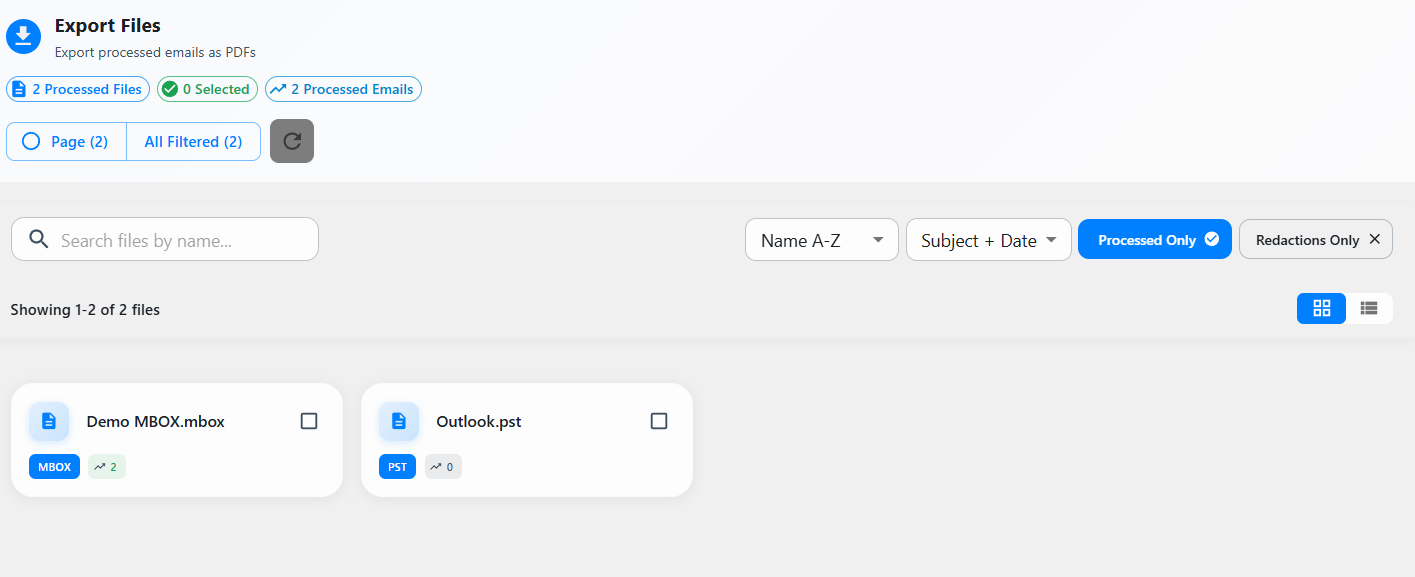This screenshot has width=1415, height=577.
Task: Switch to list view layout
Action: (x=1369, y=308)
